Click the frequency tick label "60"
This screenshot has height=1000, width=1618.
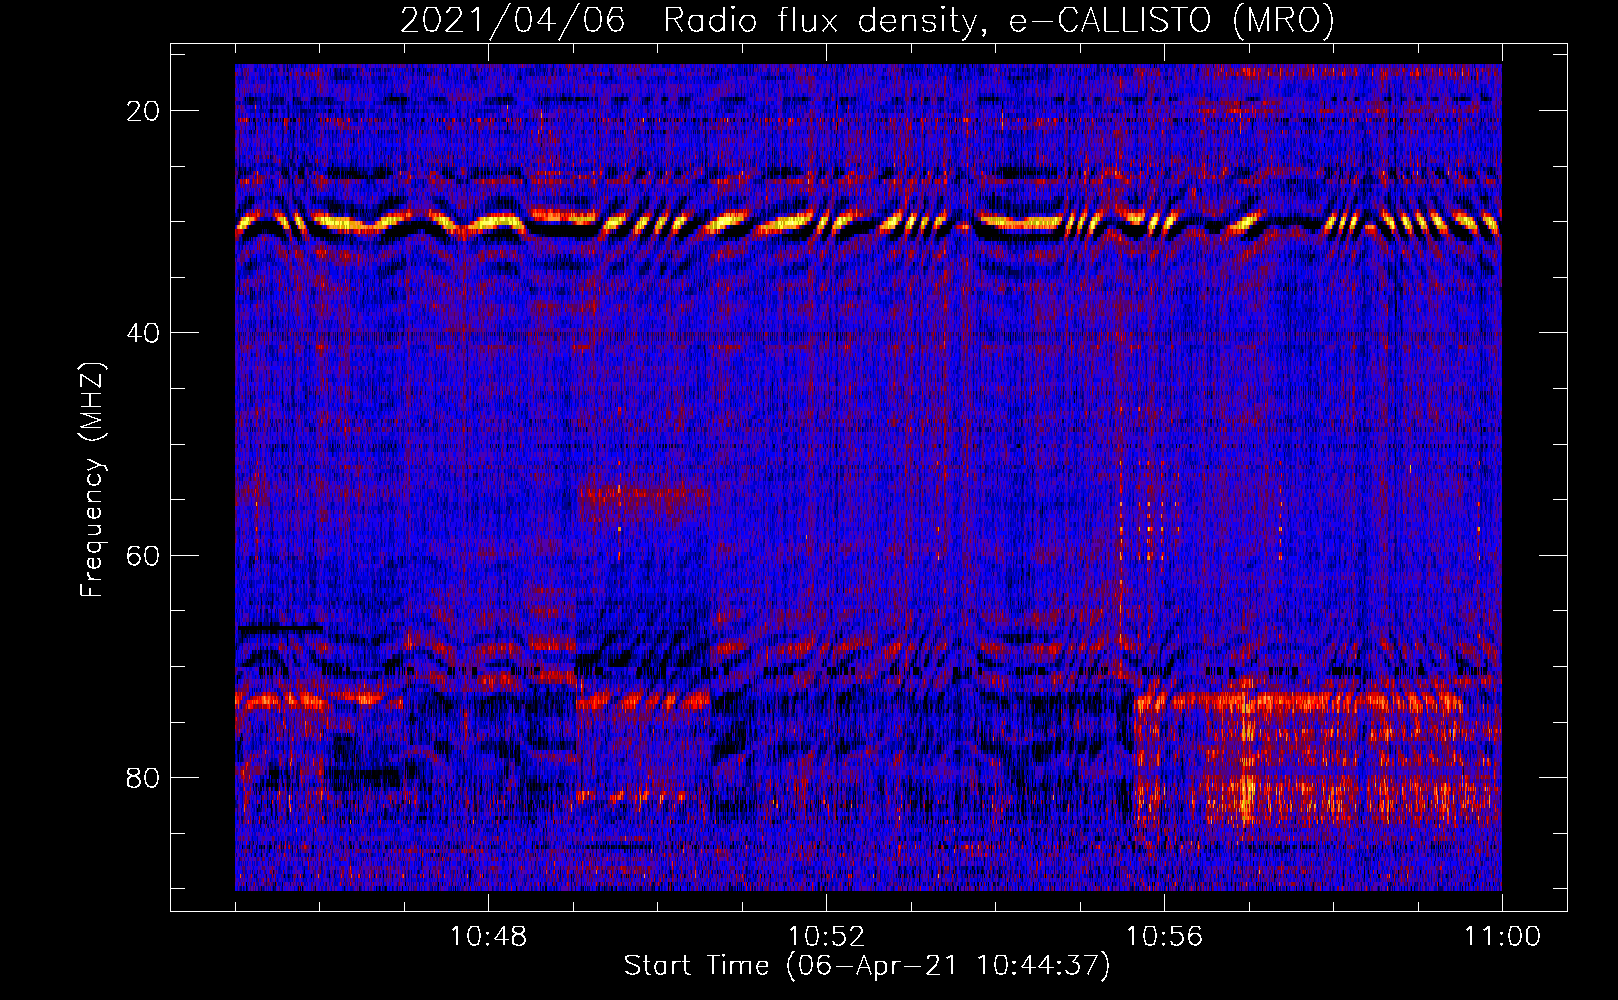click(x=144, y=555)
